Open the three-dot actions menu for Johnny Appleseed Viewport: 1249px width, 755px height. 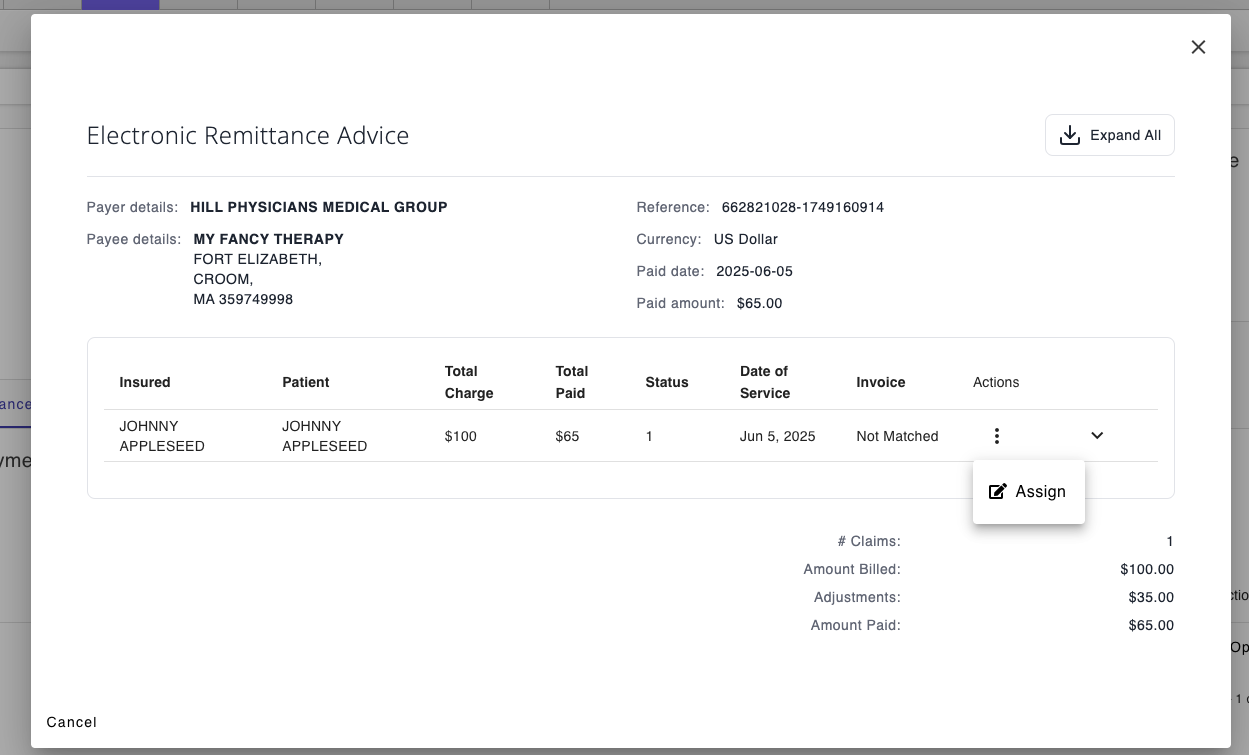tap(996, 436)
